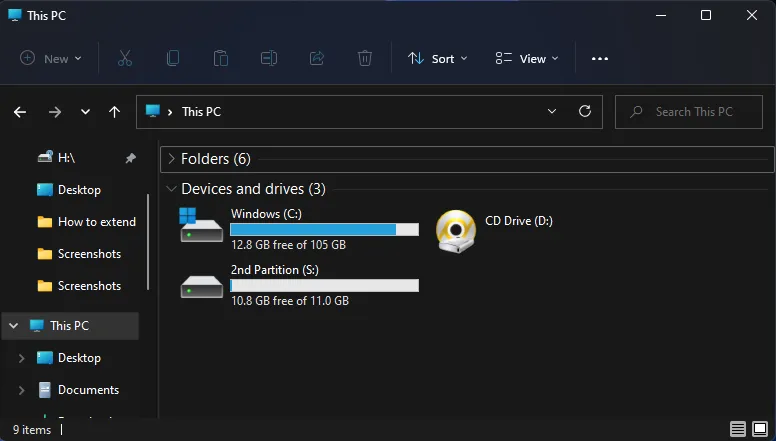
Task: Go back with the left arrow
Action: (20, 112)
